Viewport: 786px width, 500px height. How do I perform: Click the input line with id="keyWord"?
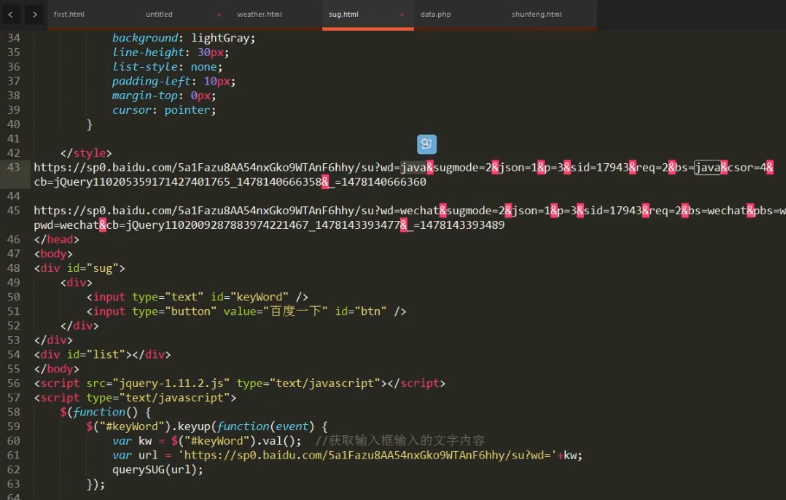pyautogui.click(x=197, y=297)
